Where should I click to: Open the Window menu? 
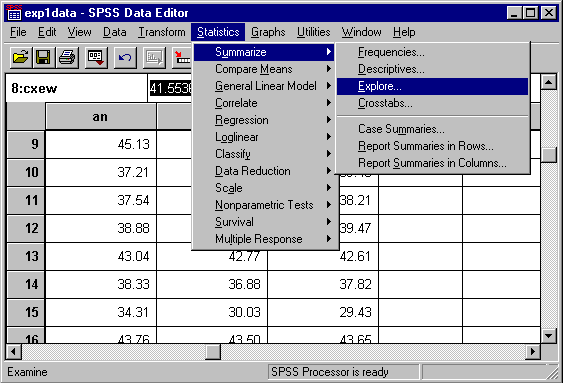361,32
